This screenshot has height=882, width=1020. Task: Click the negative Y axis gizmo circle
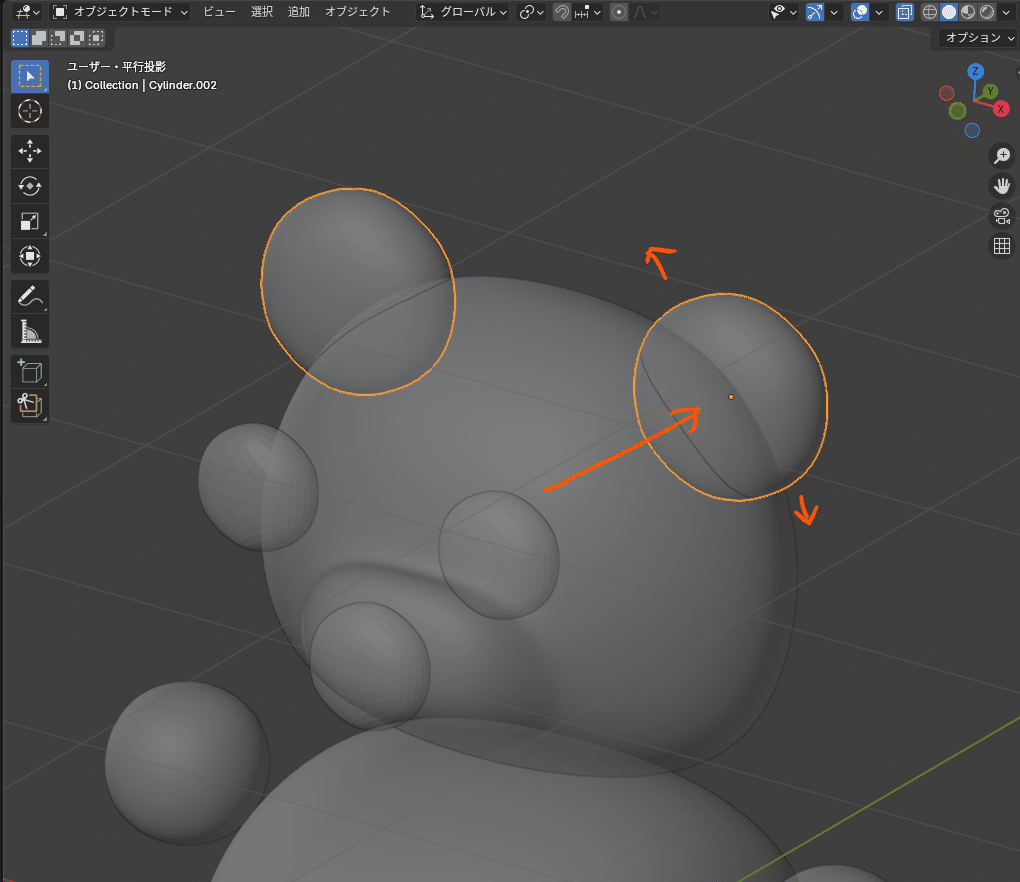click(x=957, y=111)
